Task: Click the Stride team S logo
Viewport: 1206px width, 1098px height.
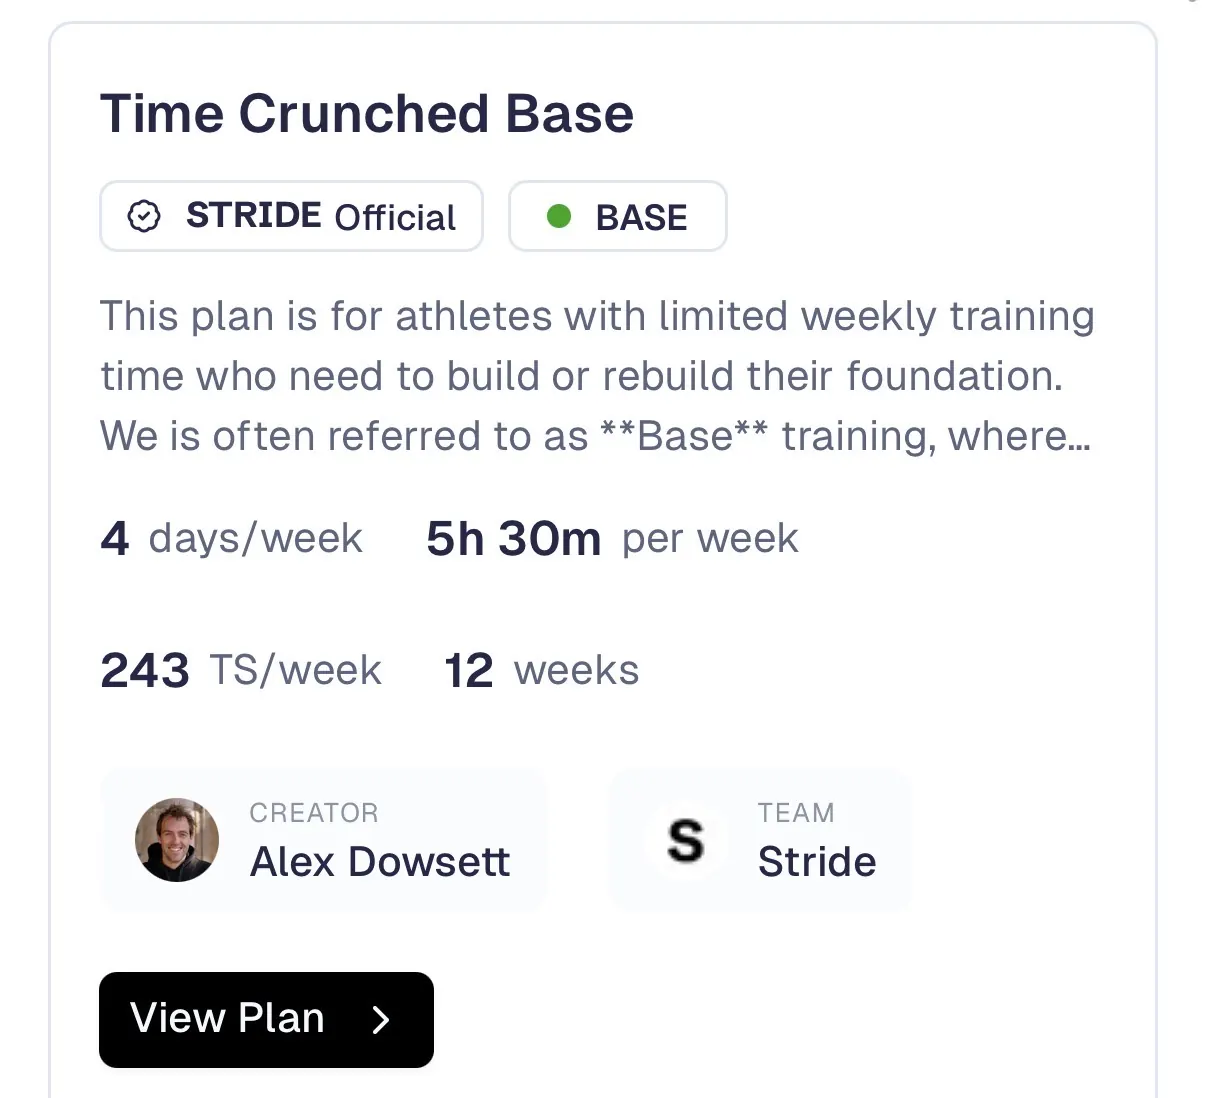Action: click(686, 840)
